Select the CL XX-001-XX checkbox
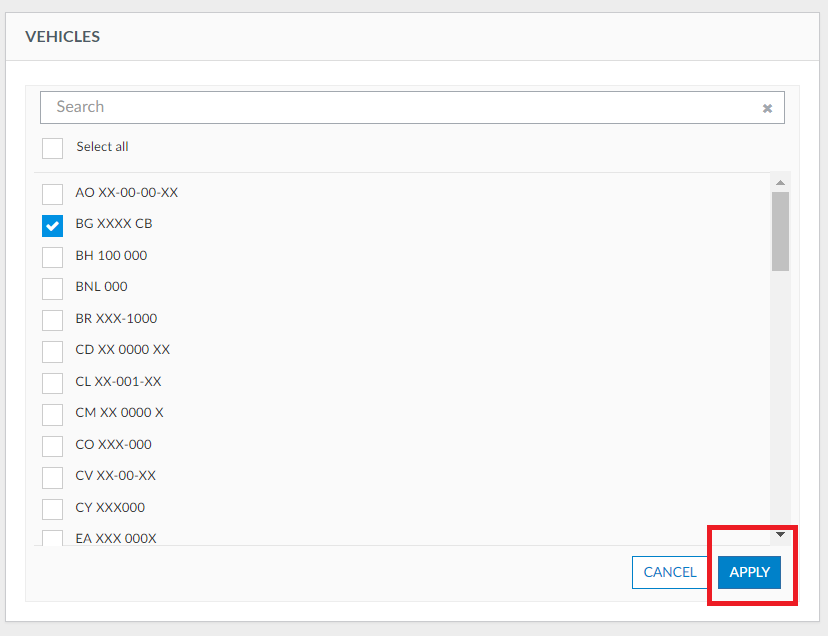The image size is (828, 636). (52, 382)
